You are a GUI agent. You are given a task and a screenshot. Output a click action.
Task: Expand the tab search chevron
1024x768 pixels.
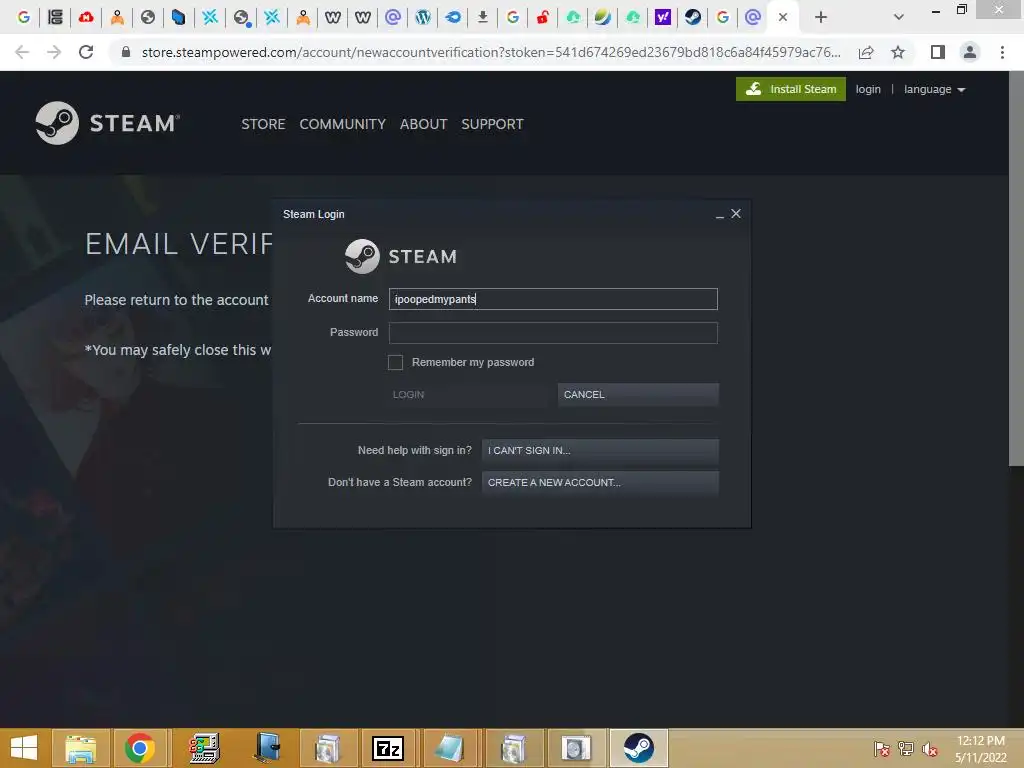point(899,18)
